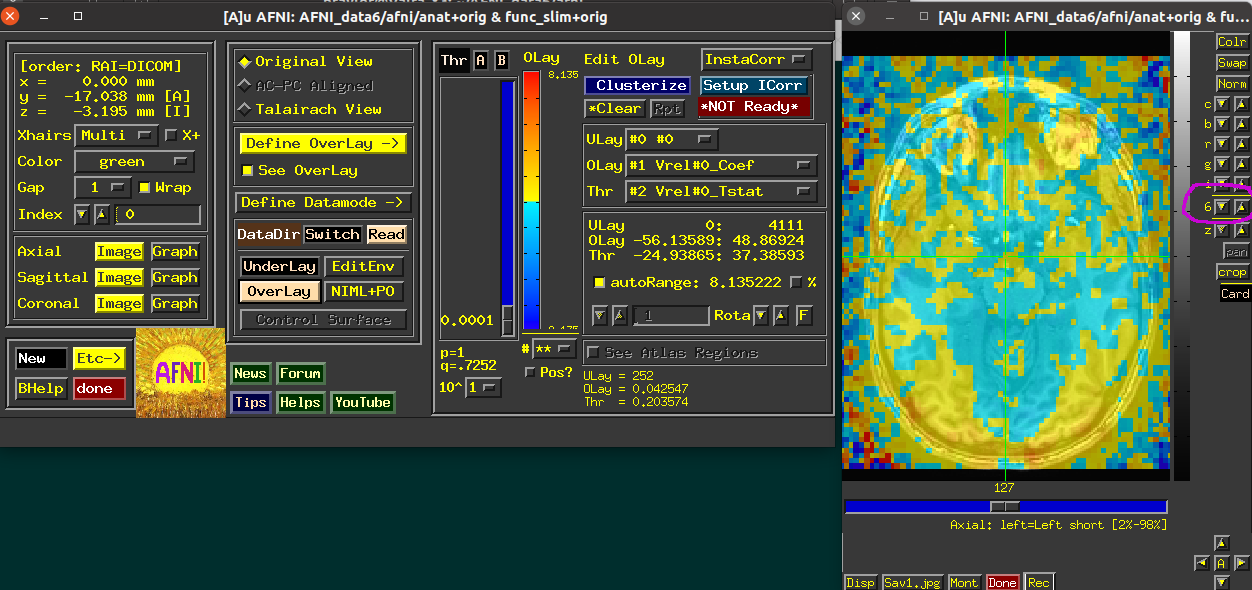Click the Switch DataDir button
The image size is (1252, 590).
point(332,235)
